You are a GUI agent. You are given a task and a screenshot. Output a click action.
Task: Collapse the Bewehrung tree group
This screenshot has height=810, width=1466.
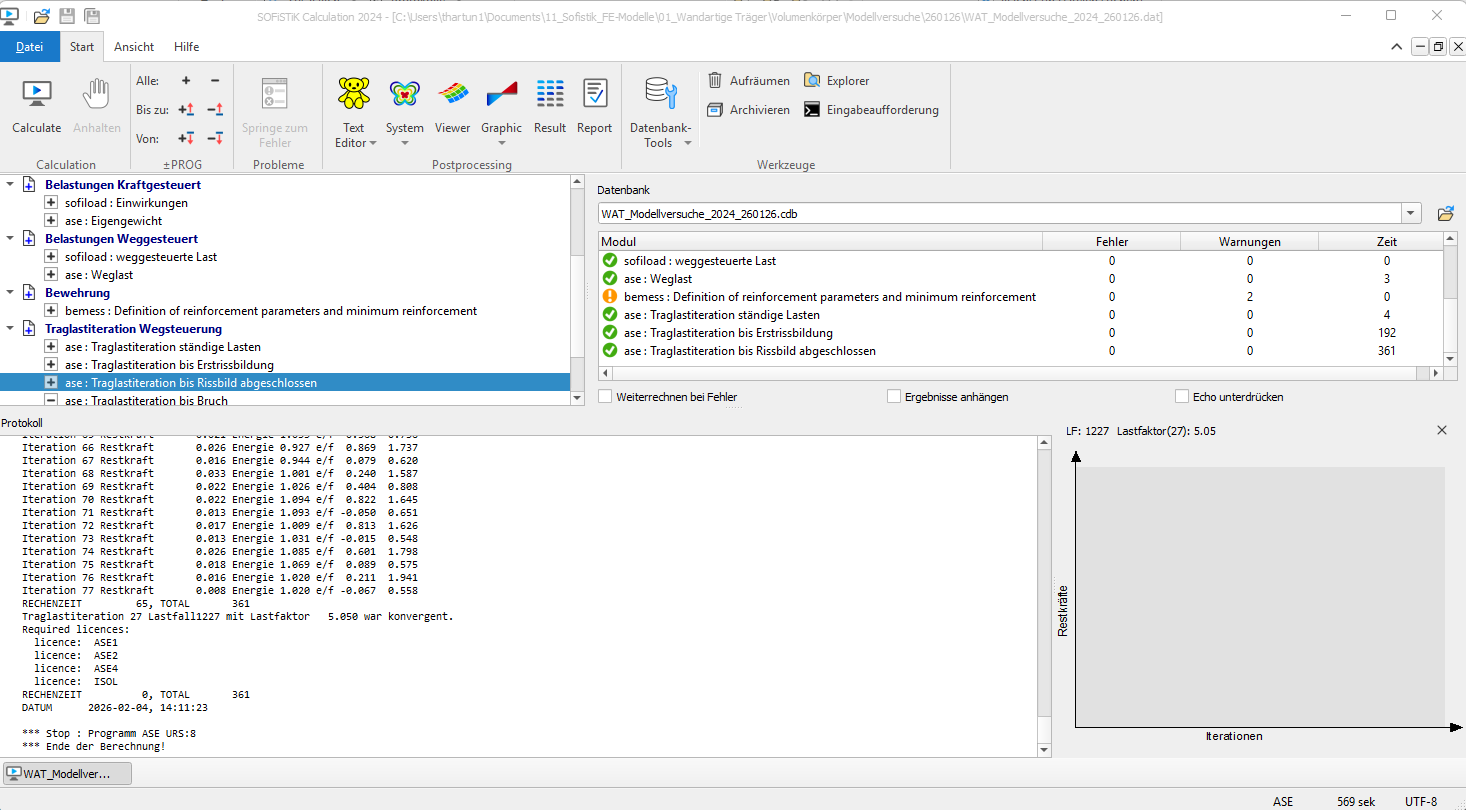point(10,293)
